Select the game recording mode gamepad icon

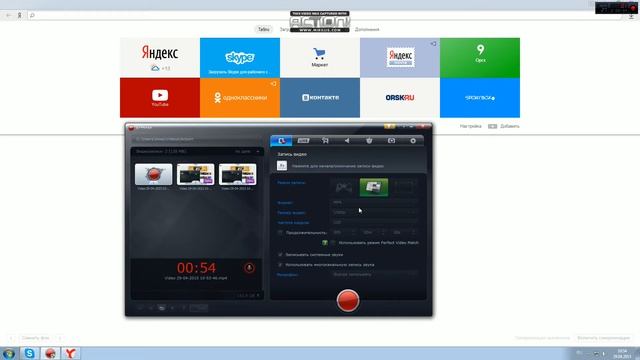344,187
